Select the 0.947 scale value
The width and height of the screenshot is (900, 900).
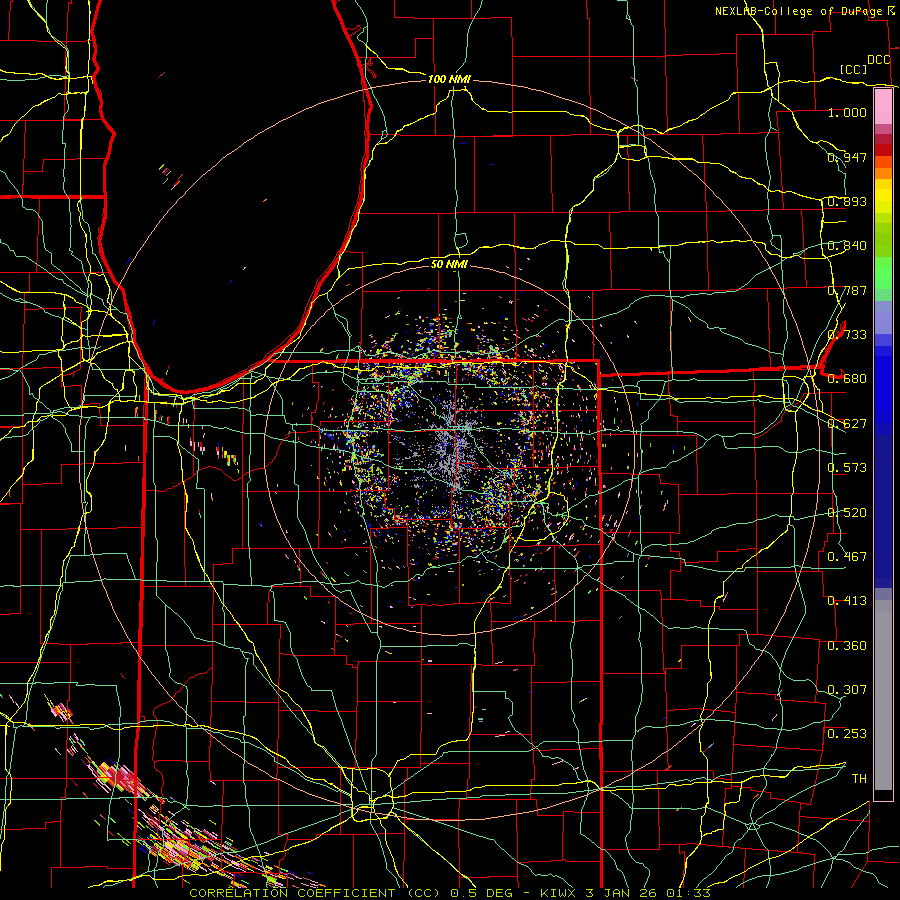(847, 157)
